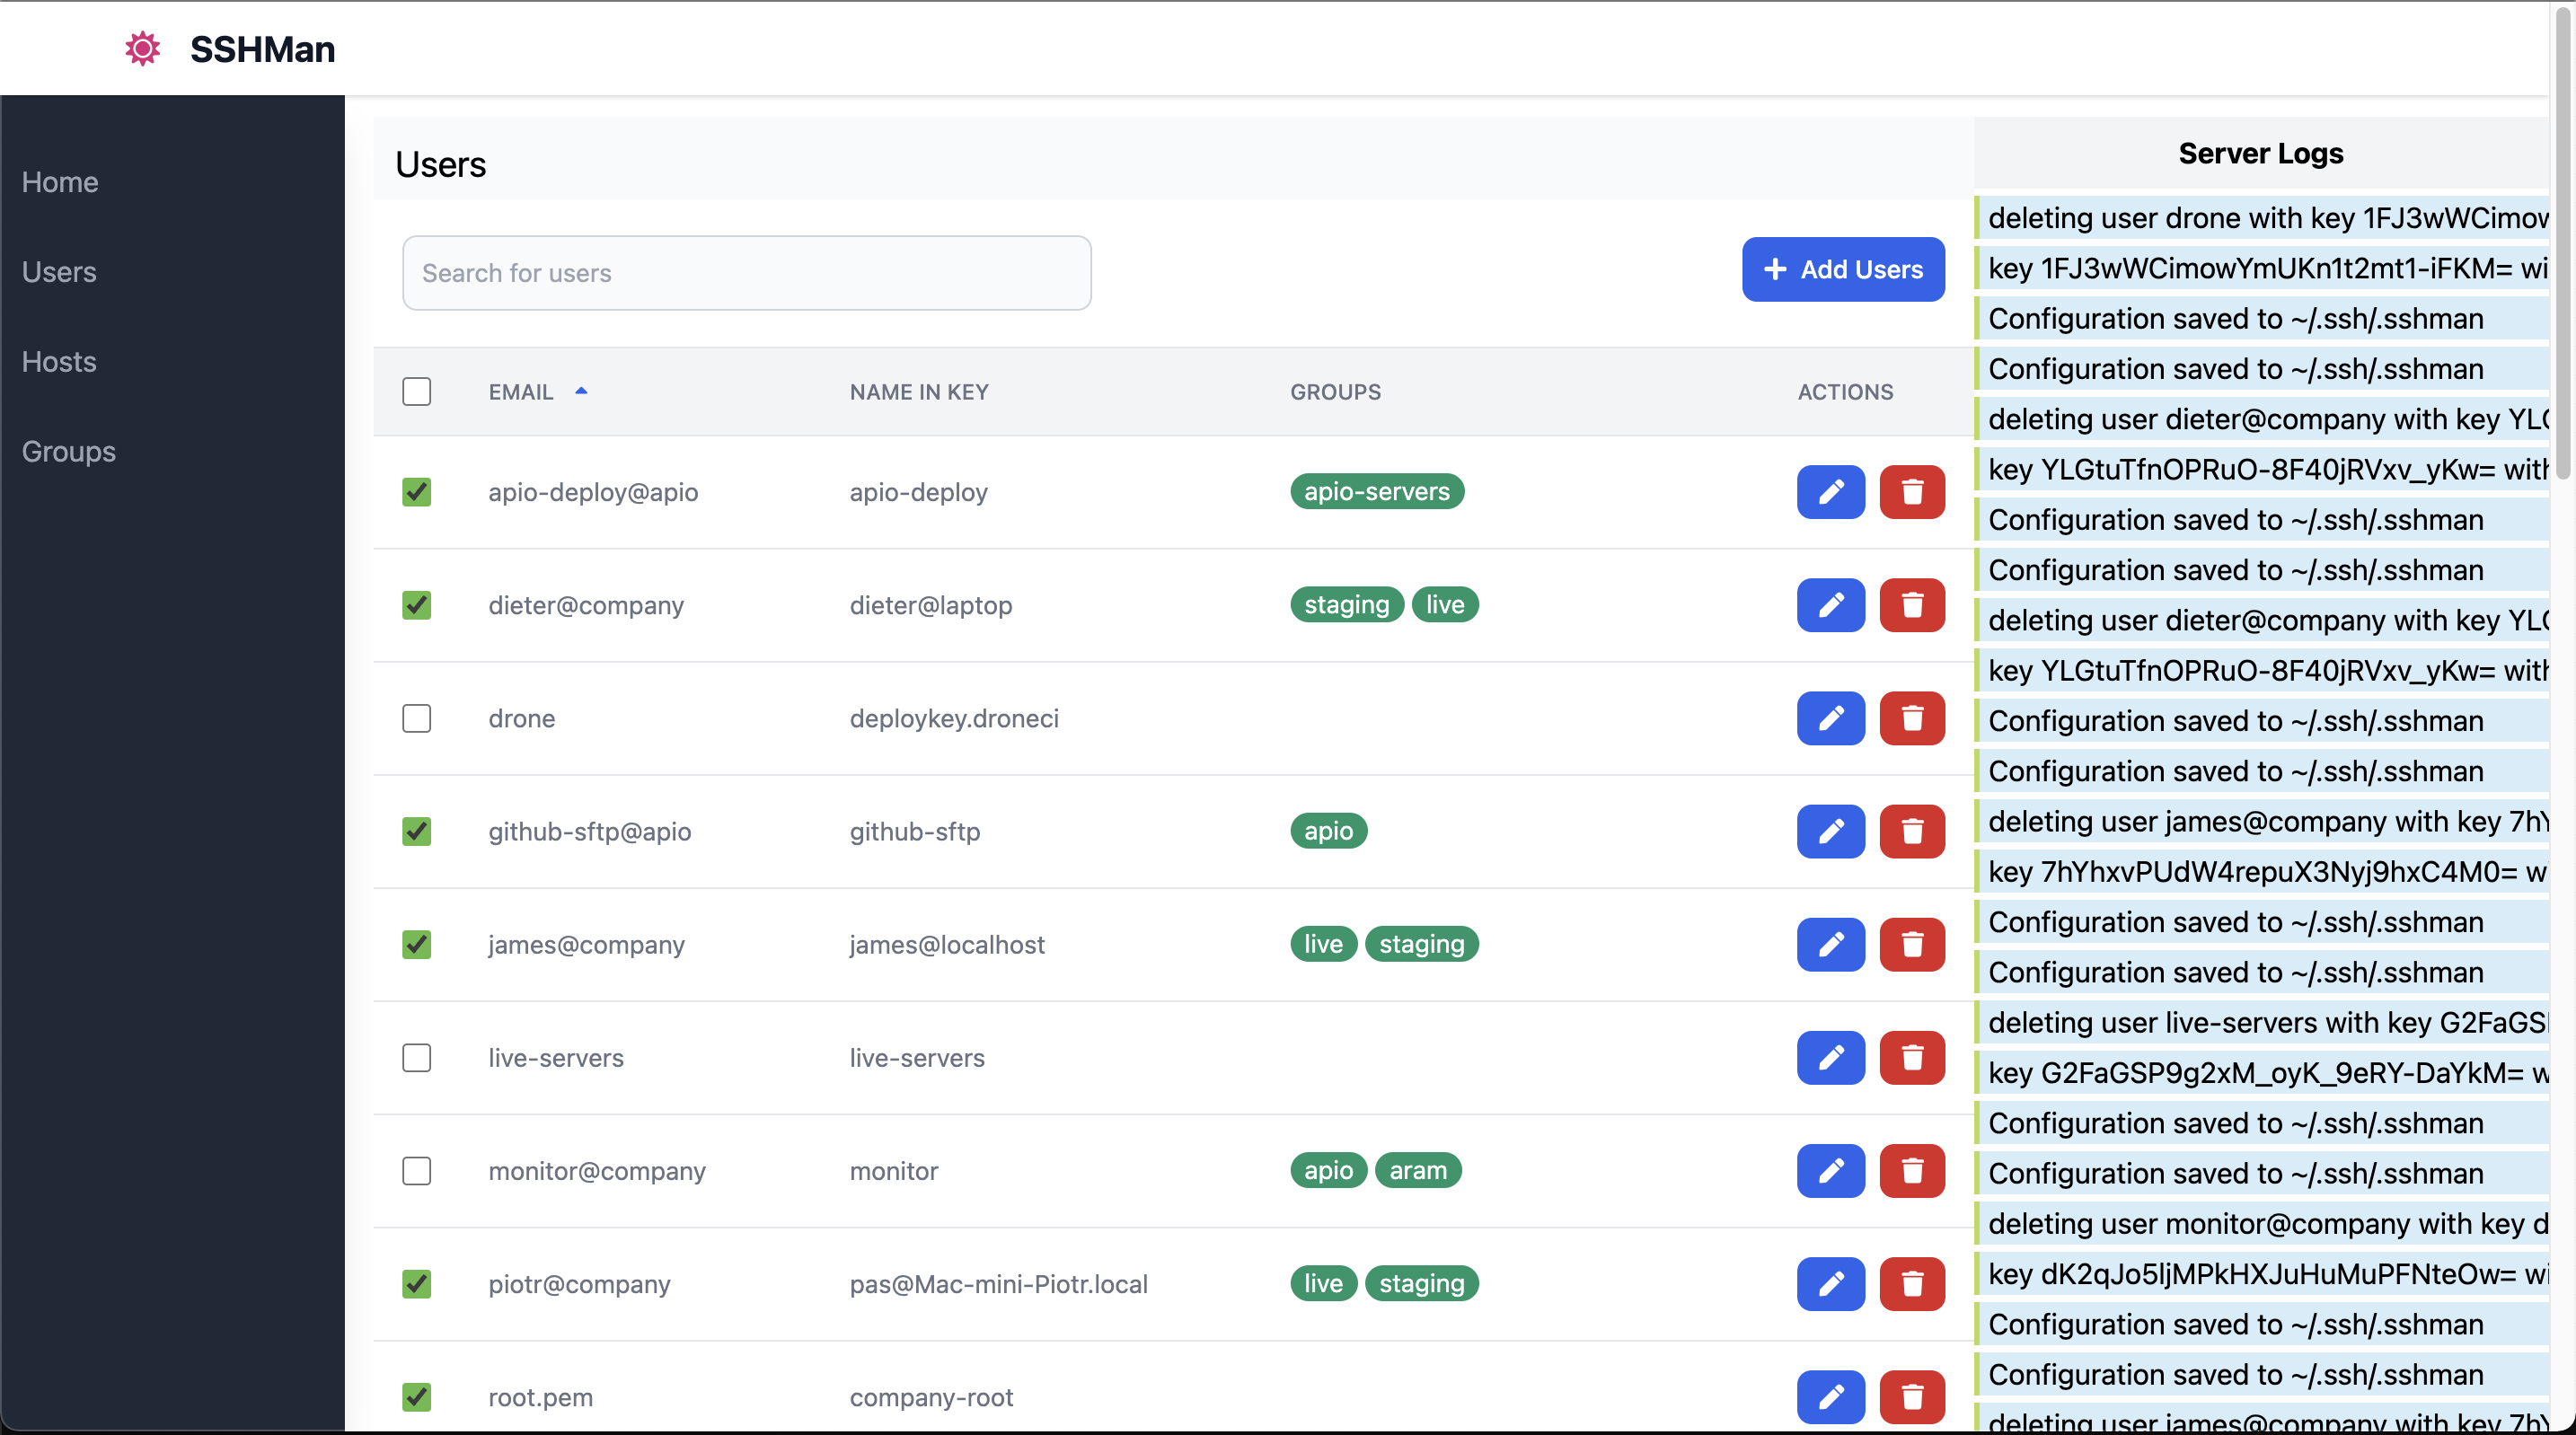2576x1435 pixels.
Task: Edit the drone user entry
Action: (x=1830, y=718)
